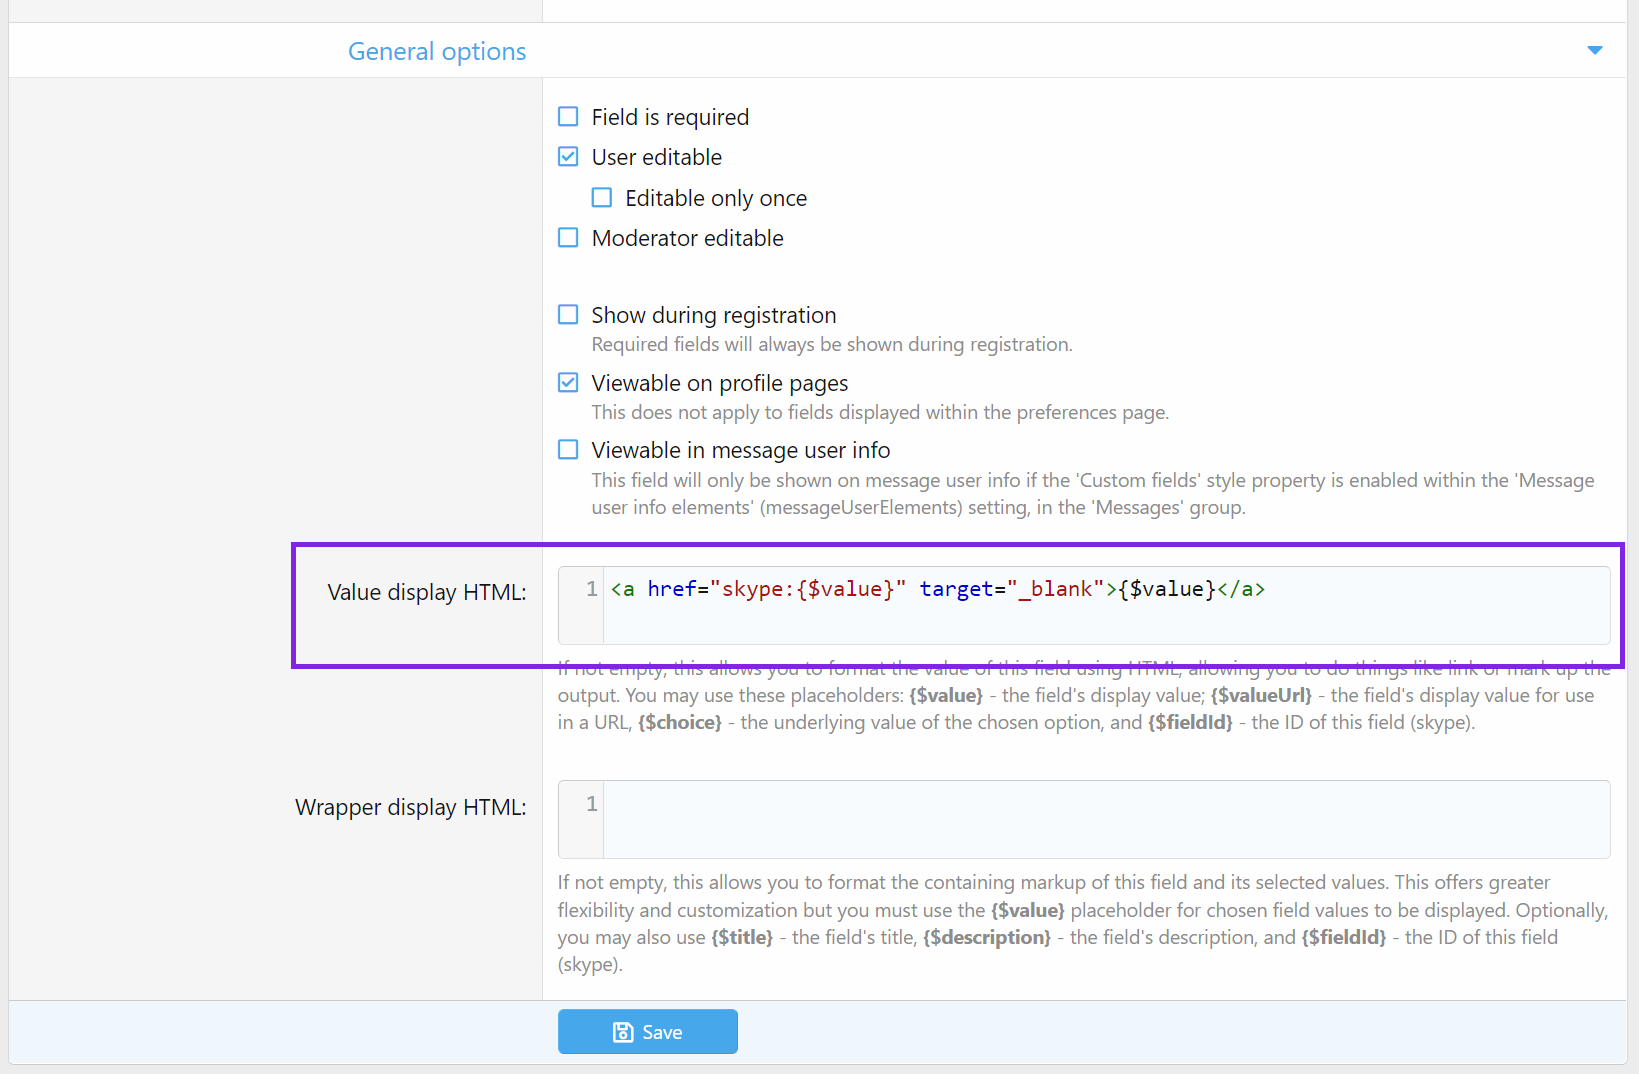Click the {$valueUrl} placeholder text

pos(1261,695)
